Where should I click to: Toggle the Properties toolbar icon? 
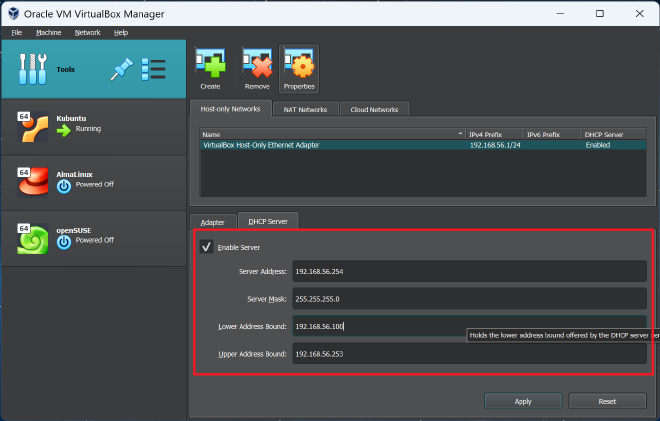[x=299, y=69]
